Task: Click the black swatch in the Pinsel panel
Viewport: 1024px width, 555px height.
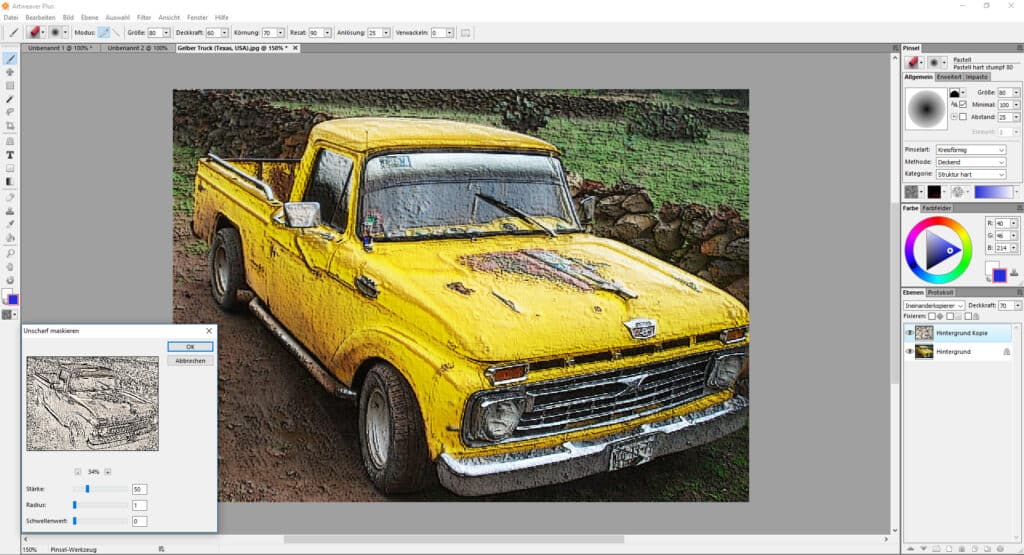Action: coord(934,192)
